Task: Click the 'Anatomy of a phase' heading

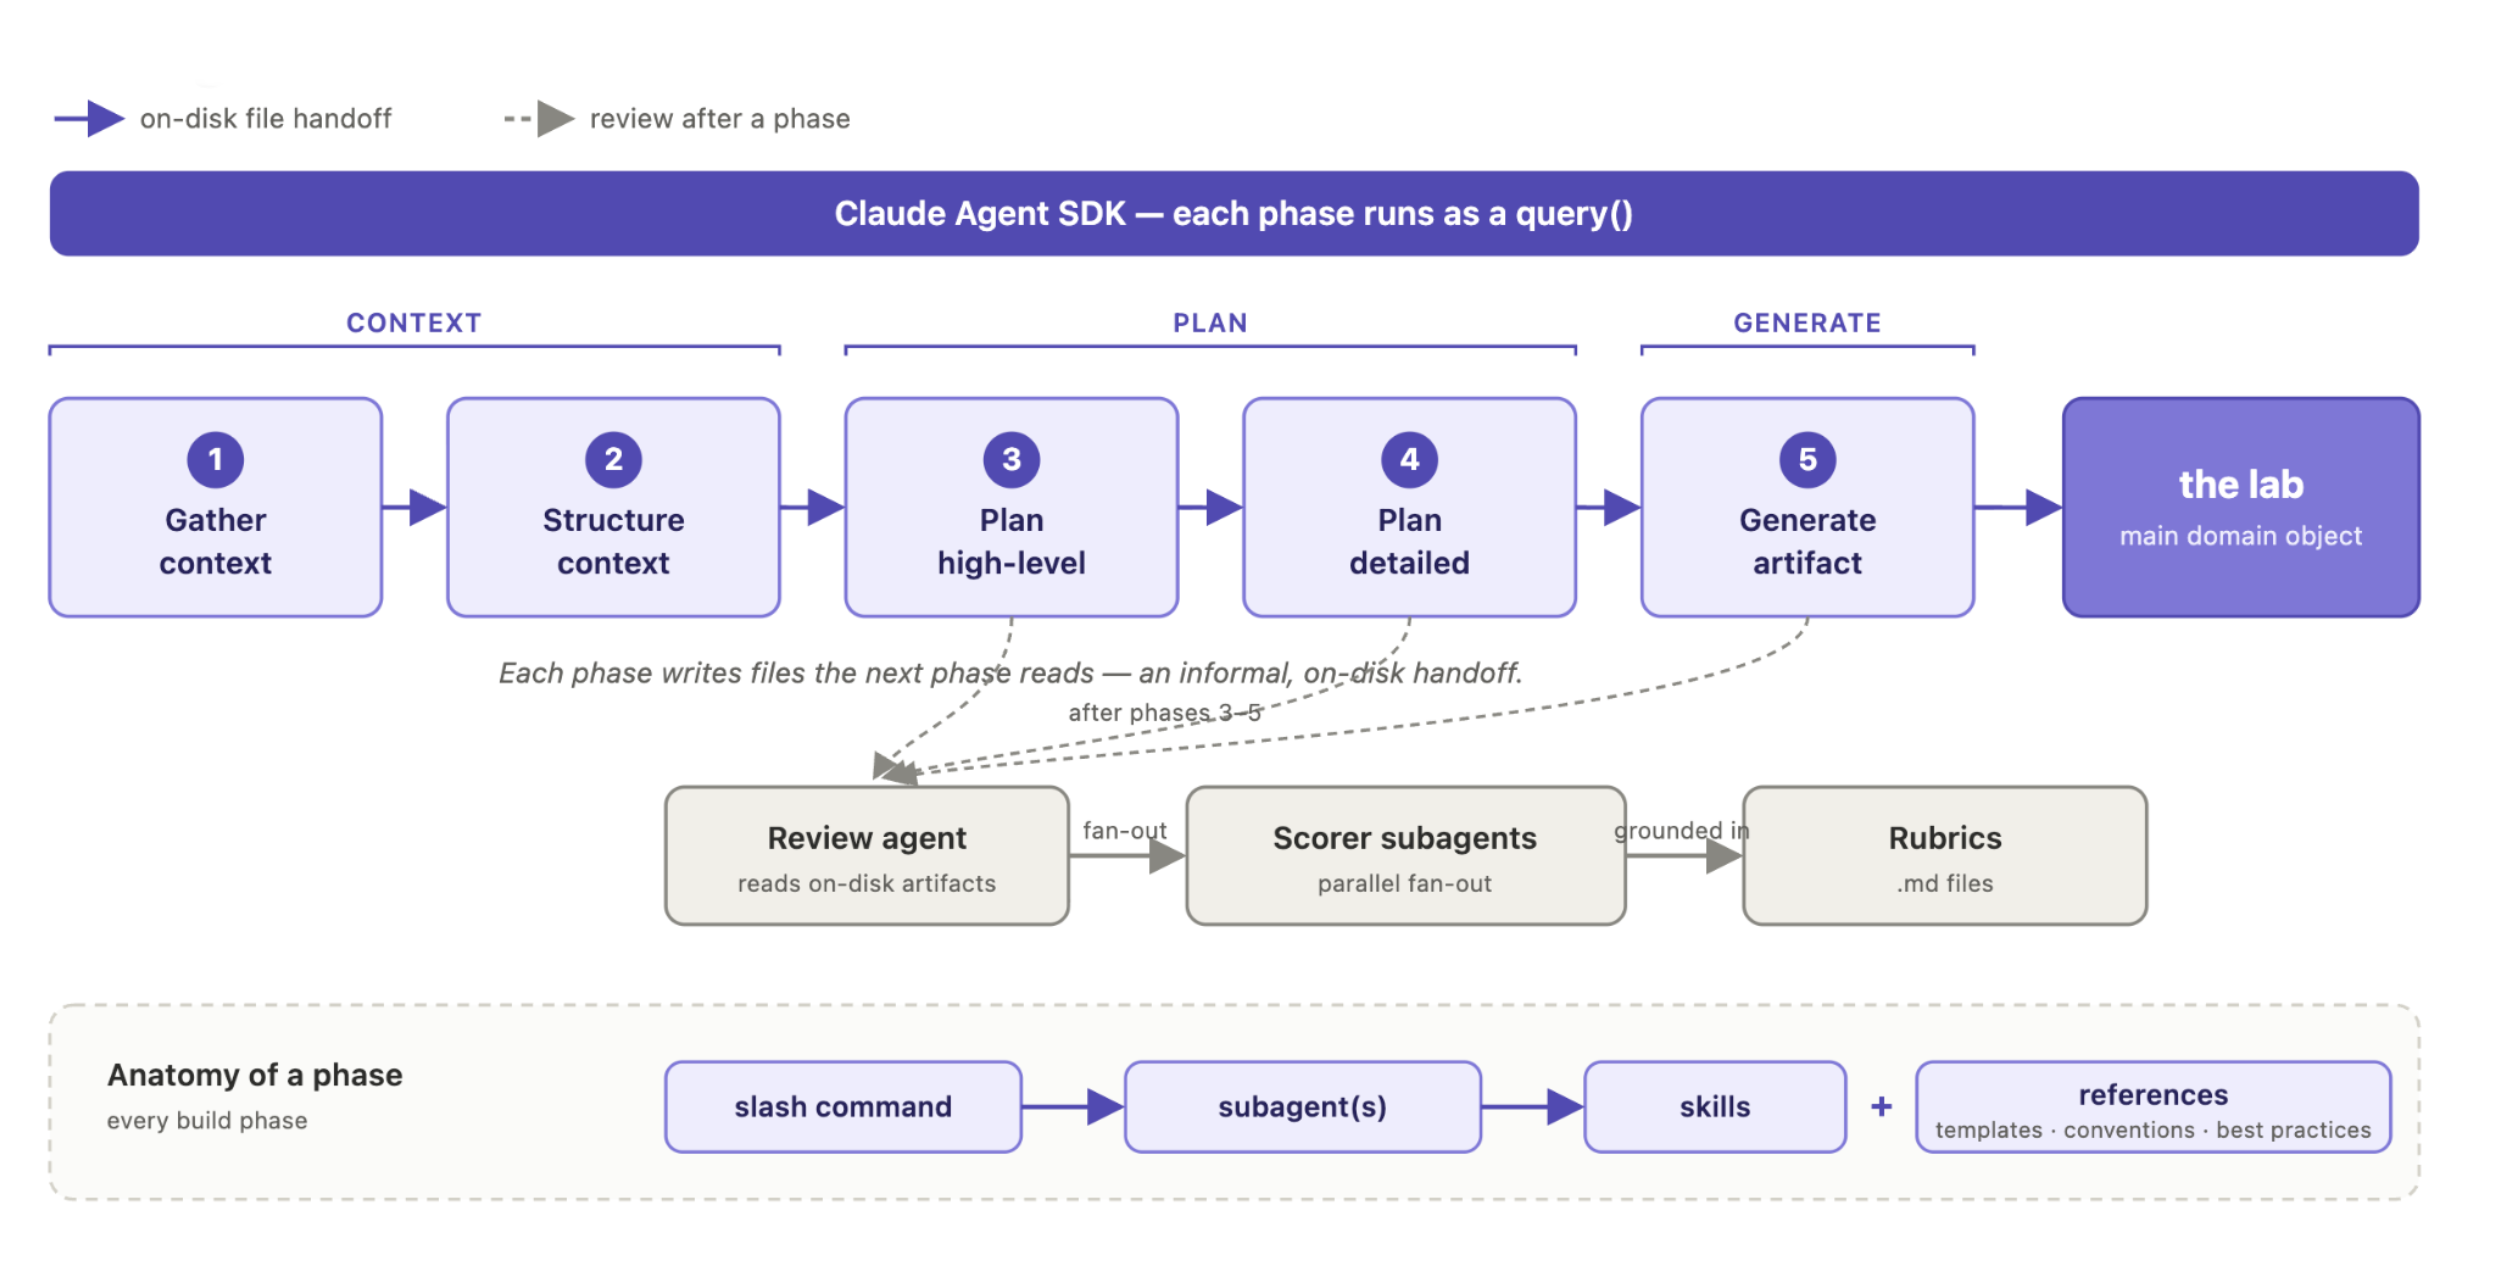Action: [x=255, y=1075]
